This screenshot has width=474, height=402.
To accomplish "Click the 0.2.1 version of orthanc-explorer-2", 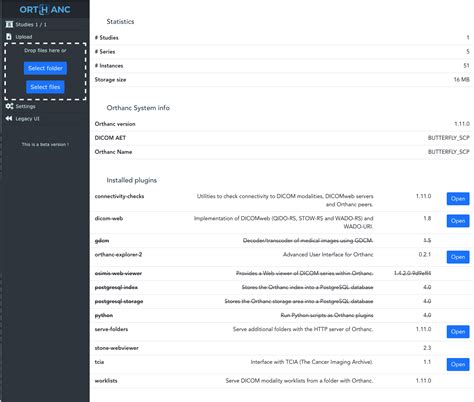I will coord(425,255).
